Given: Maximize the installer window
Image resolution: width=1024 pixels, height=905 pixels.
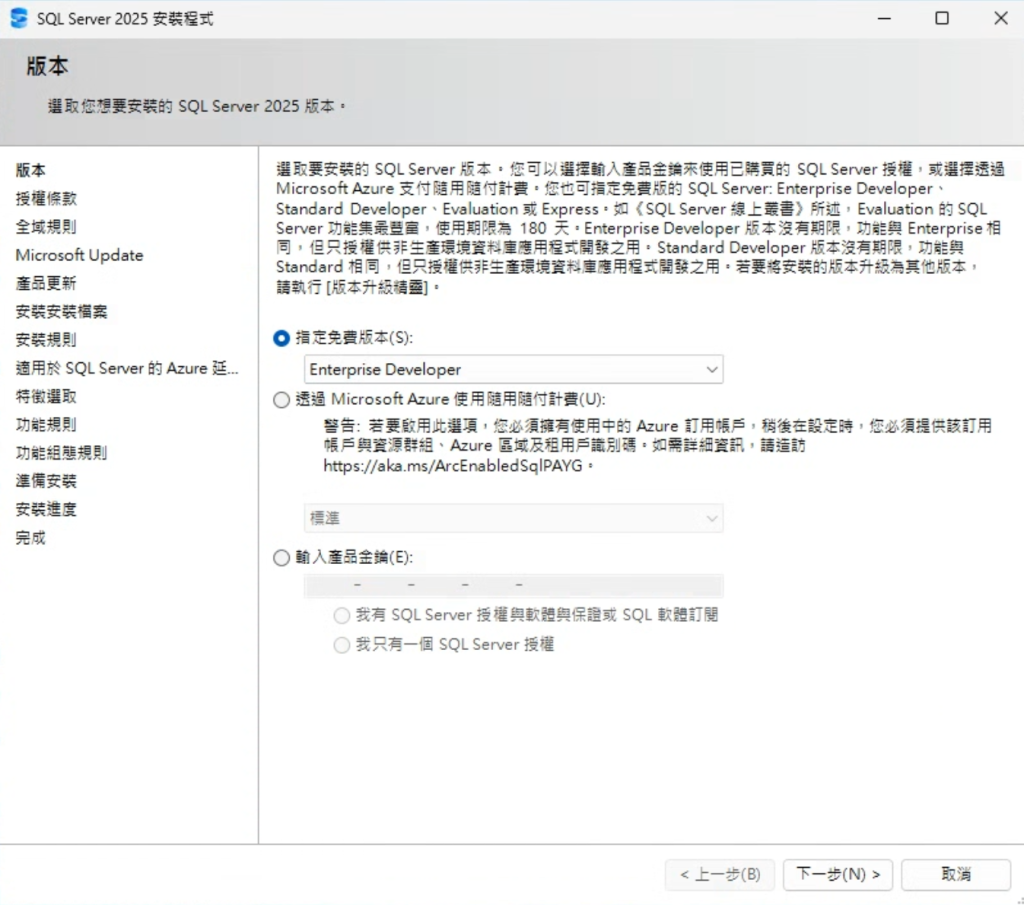Looking at the screenshot, I should point(942,18).
